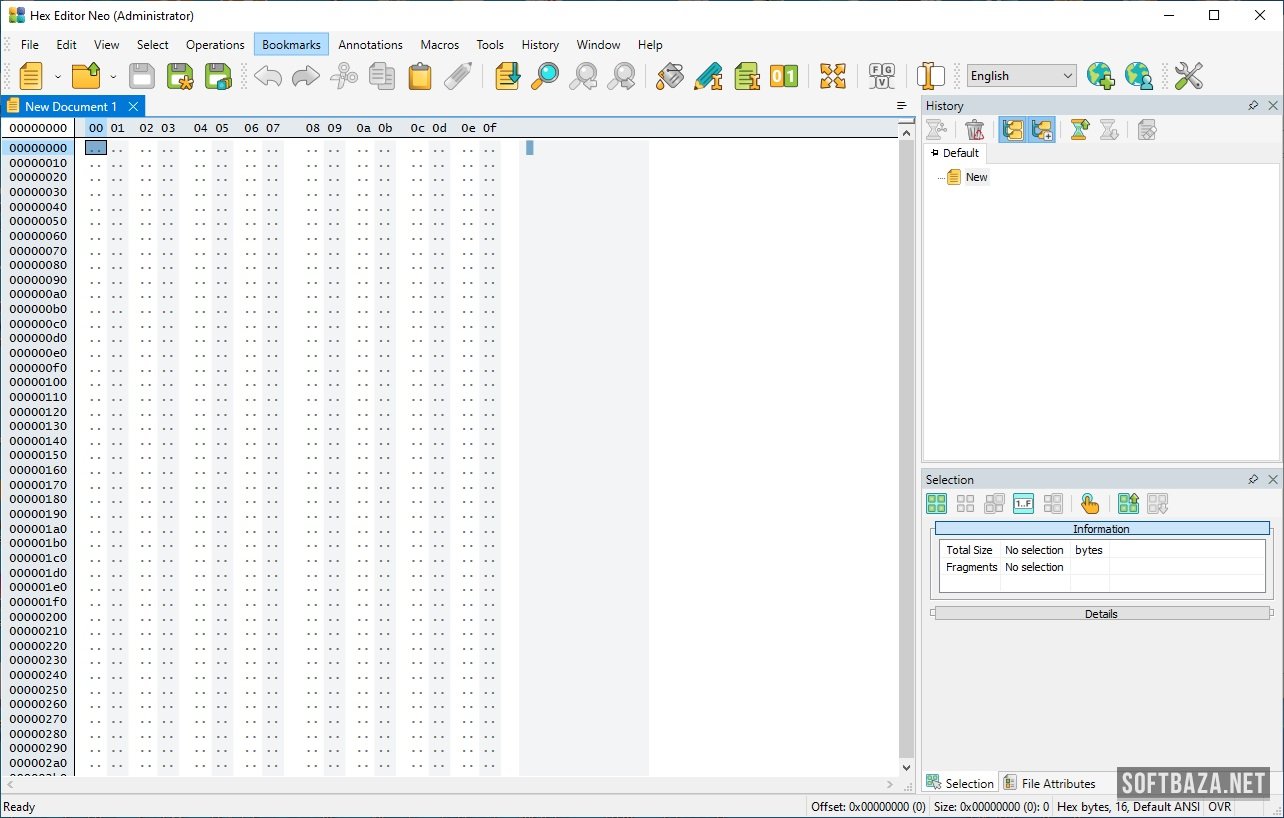Expand the Details section bar
The image size is (1284, 818).
(1101, 614)
